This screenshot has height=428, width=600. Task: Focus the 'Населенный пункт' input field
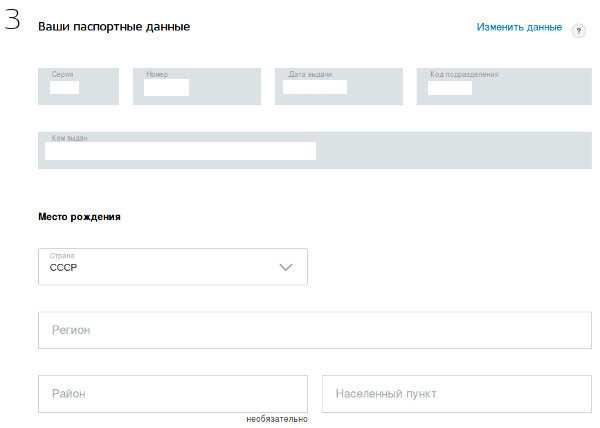457,394
